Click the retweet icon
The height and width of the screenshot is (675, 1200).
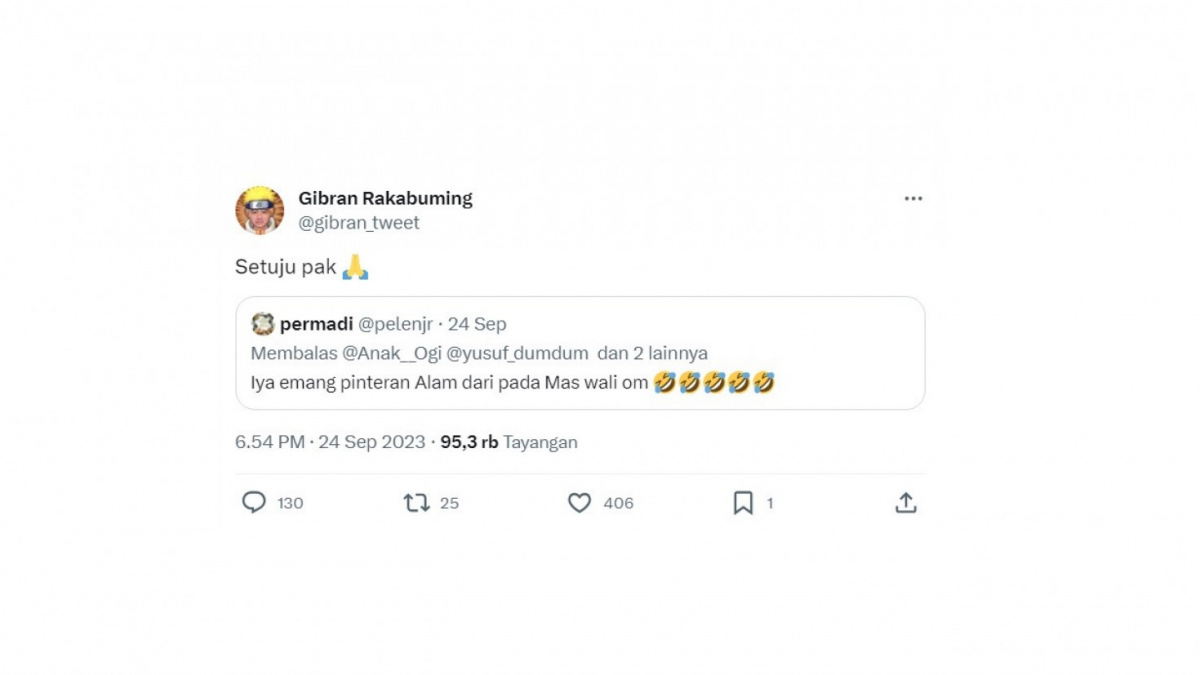click(x=415, y=503)
